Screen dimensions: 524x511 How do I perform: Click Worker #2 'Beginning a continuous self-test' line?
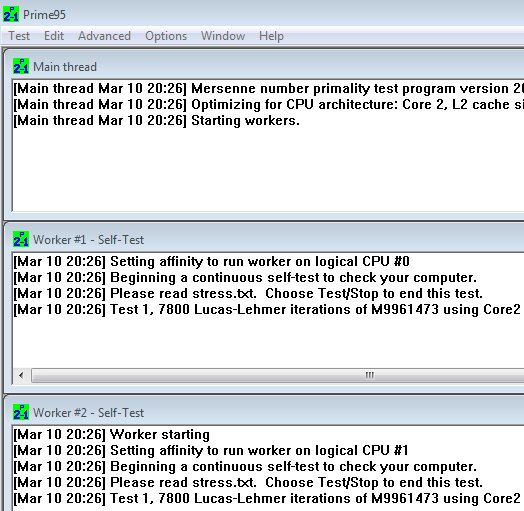click(x=245, y=467)
